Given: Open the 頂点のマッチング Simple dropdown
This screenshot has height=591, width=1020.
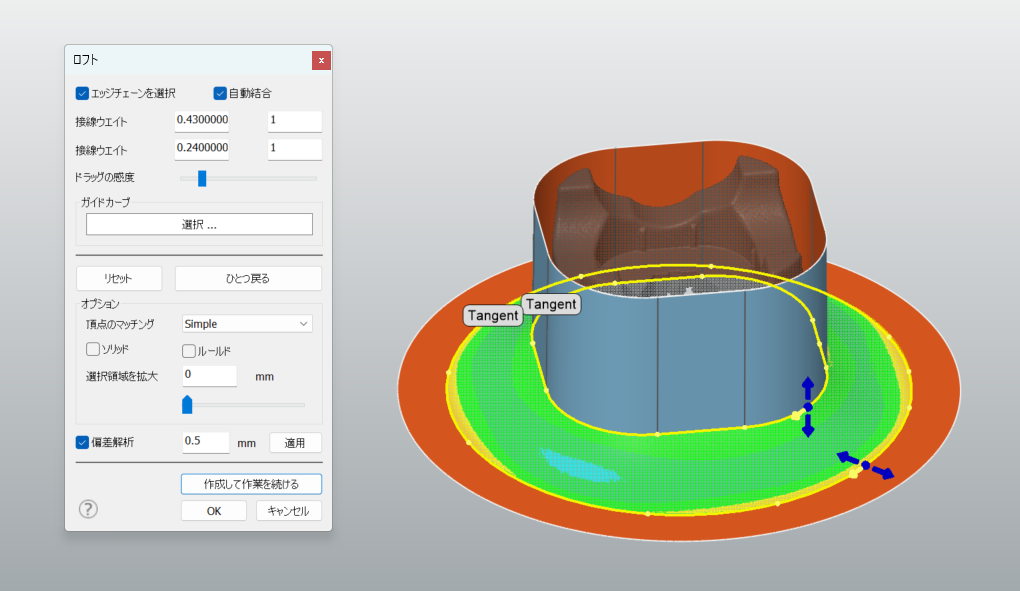Looking at the screenshot, I should pos(247,324).
